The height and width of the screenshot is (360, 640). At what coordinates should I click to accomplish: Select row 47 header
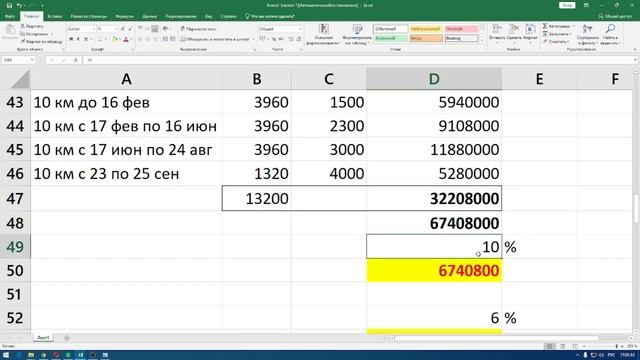(15, 198)
